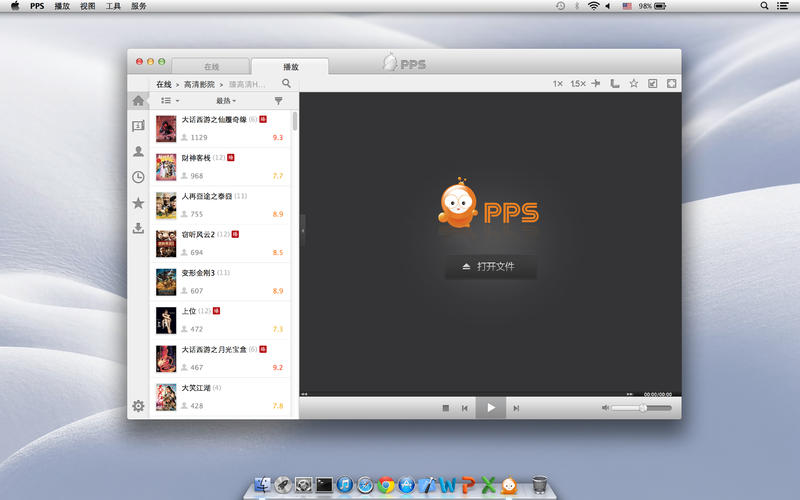The height and width of the screenshot is (500, 800).
Task: Select movie 大笑江湖
Action: coord(220,397)
